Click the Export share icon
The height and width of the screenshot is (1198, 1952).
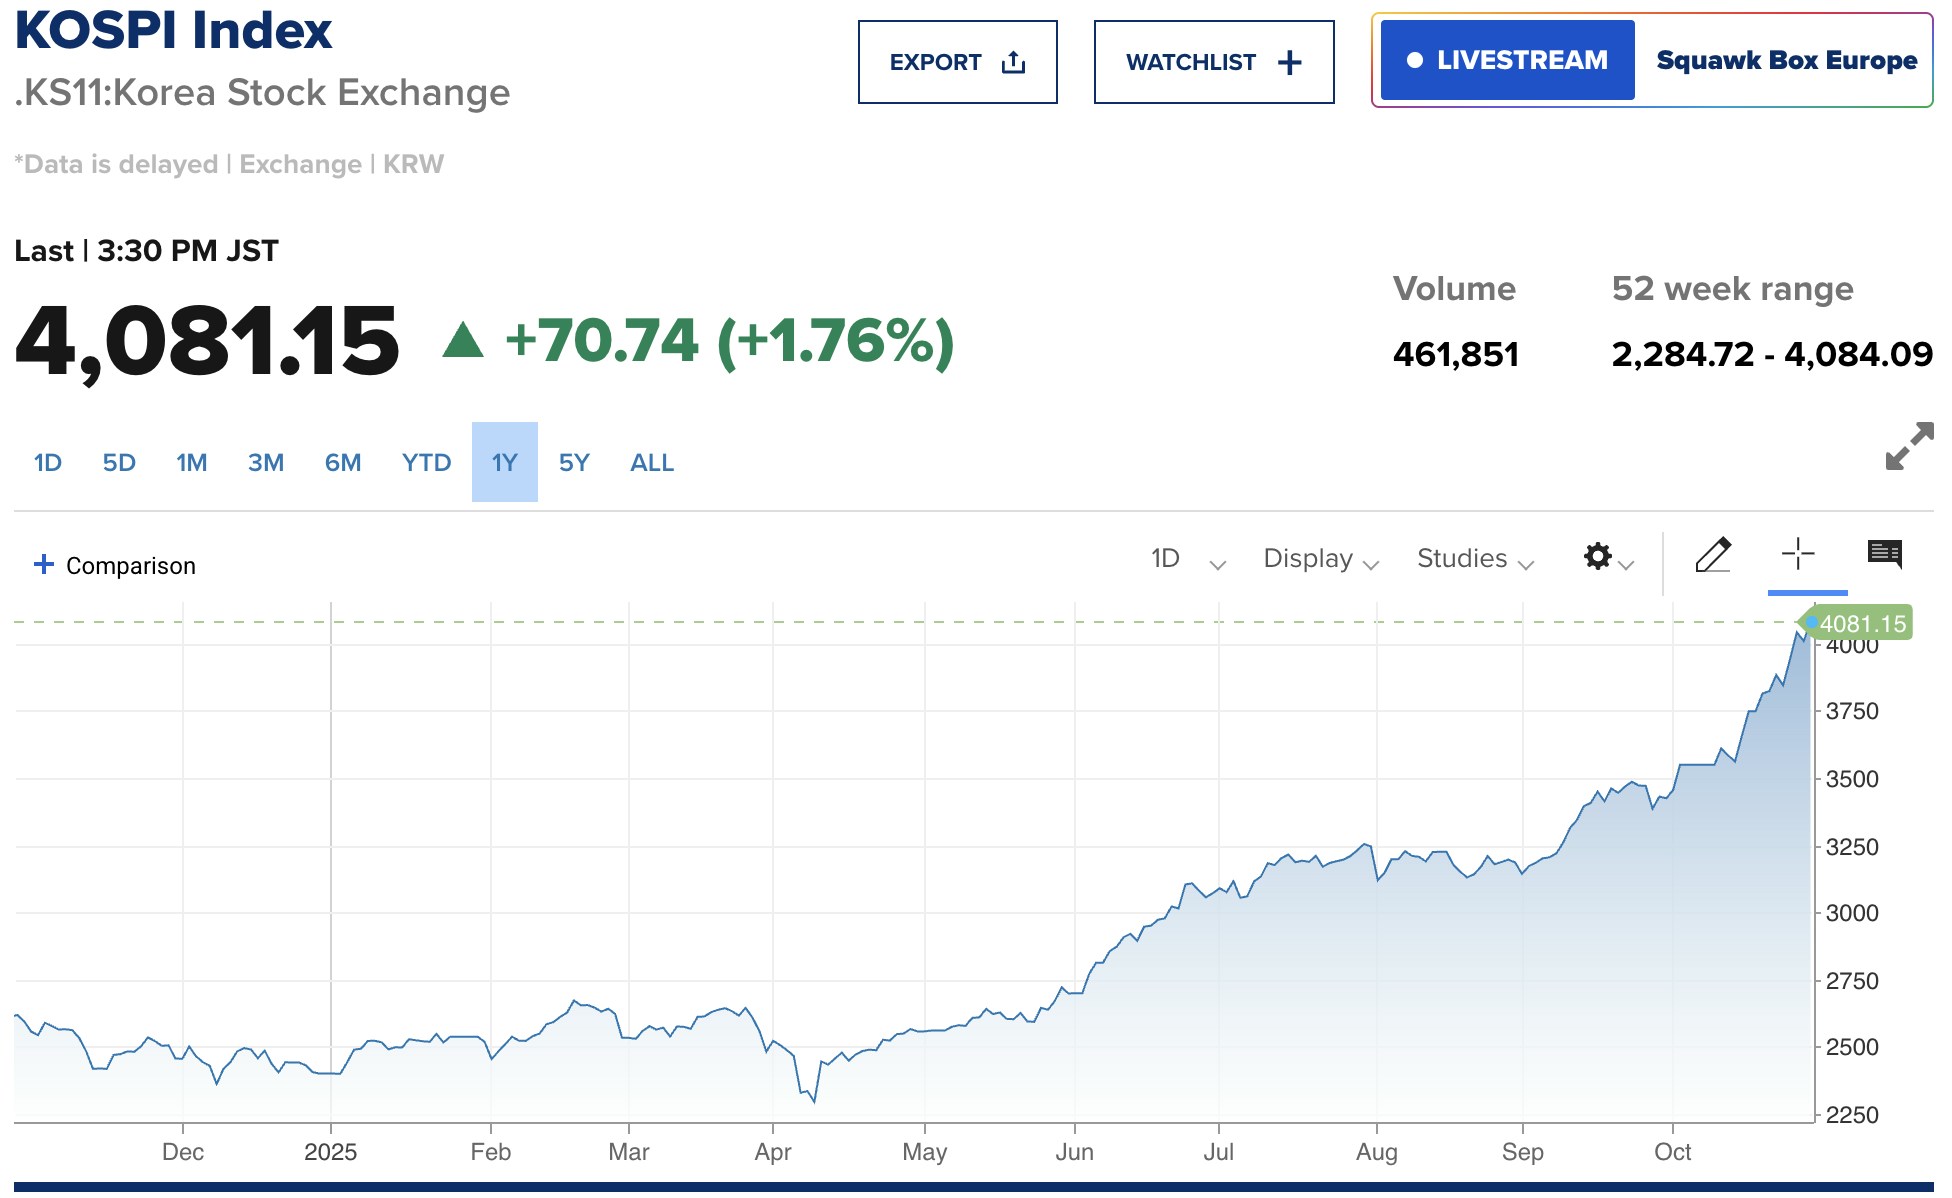point(1013,63)
